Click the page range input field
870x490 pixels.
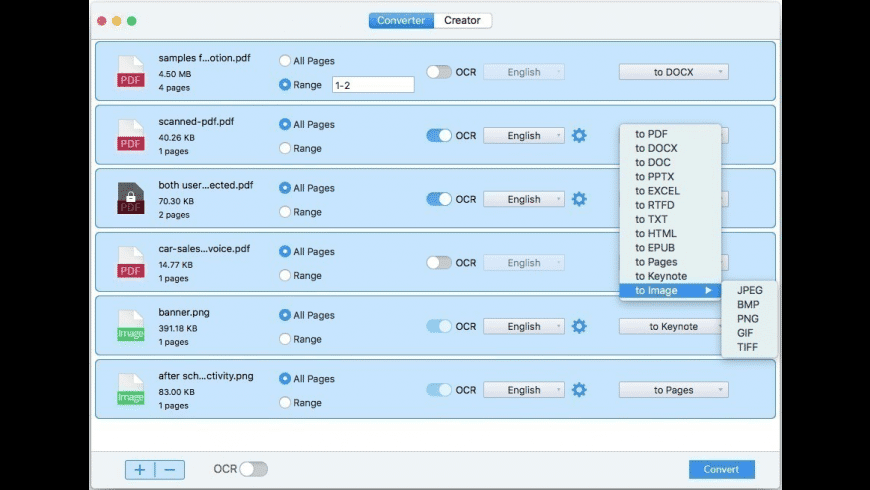[372, 85]
